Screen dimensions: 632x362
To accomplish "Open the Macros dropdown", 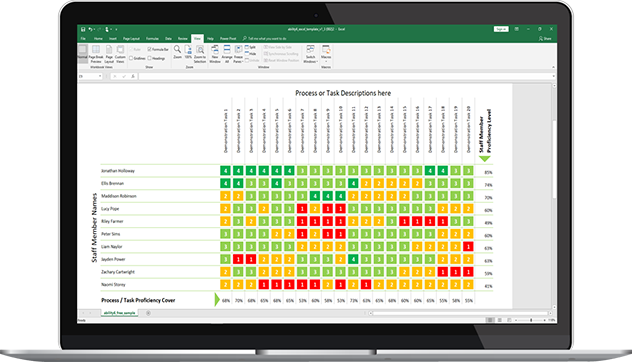I will click(x=326, y=54).
